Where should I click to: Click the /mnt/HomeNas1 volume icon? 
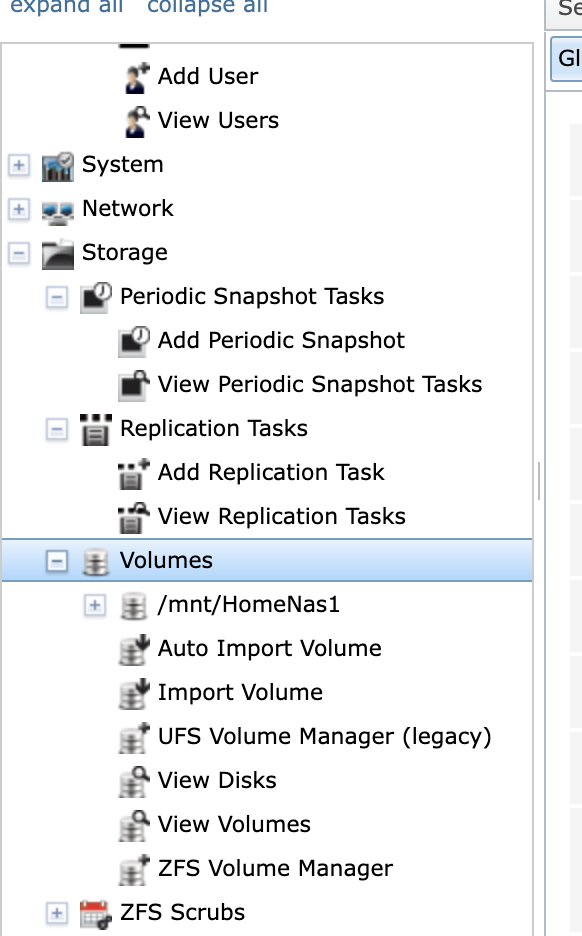pos(134,605)
